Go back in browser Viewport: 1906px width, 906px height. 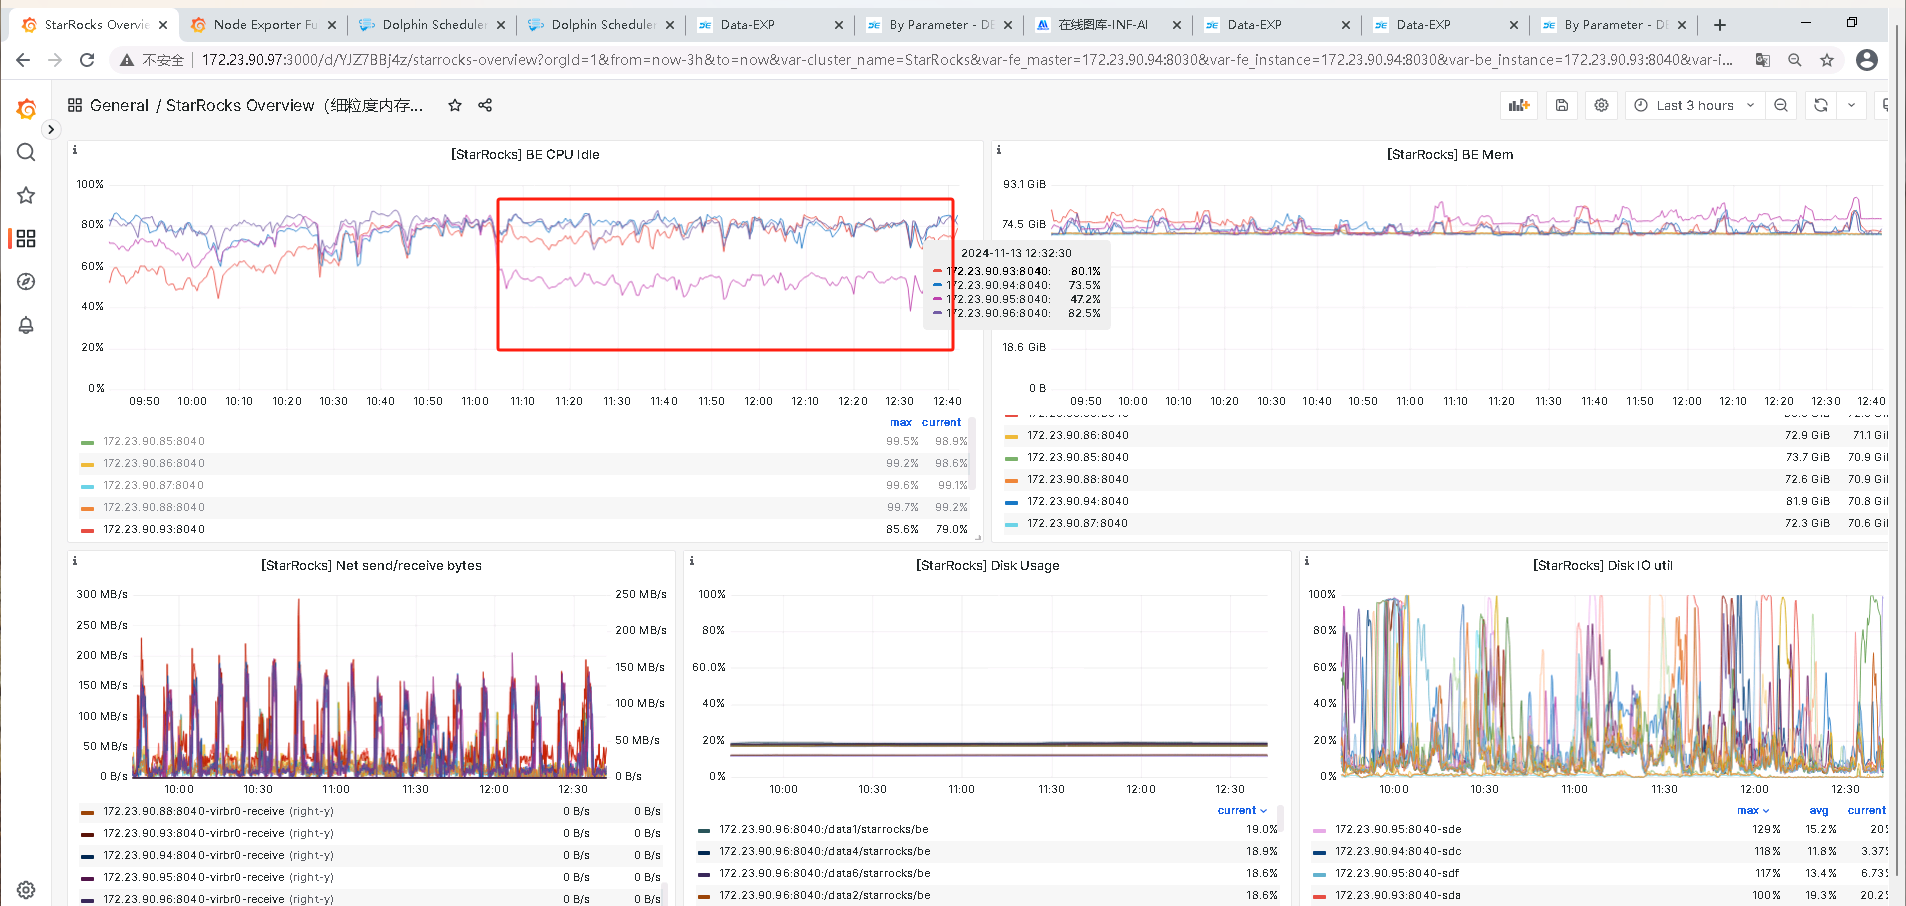coord(23,60)
